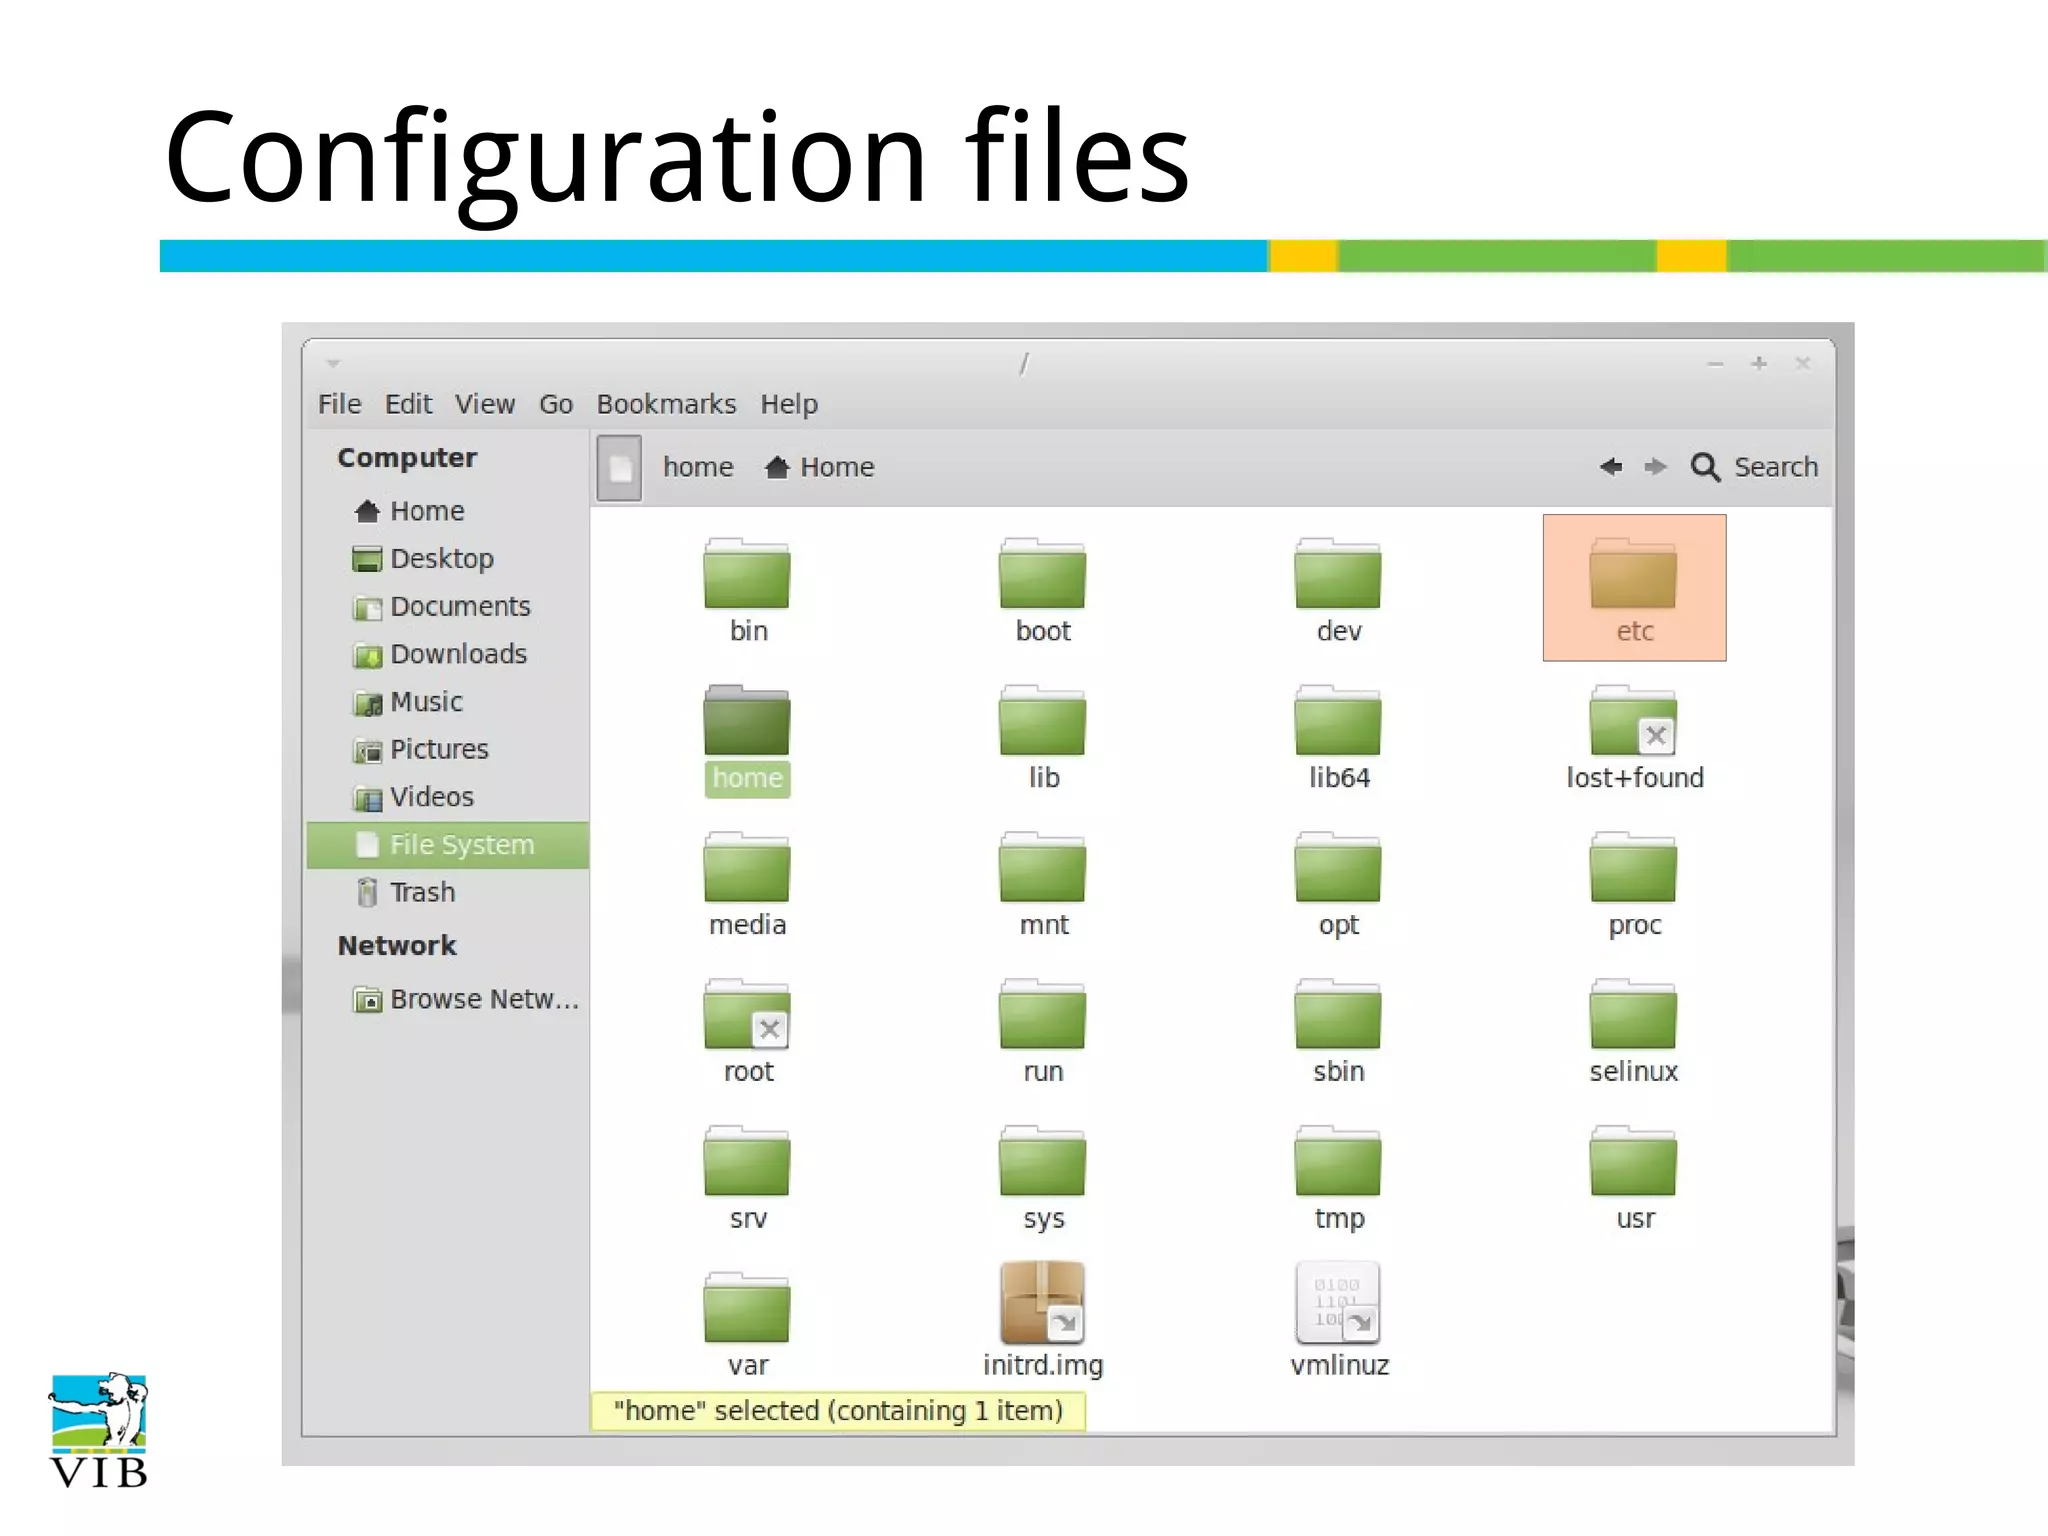The image size is (2048, 1536).
Task: Open the Bookmarks menu
Action: (x=666, y=404)
